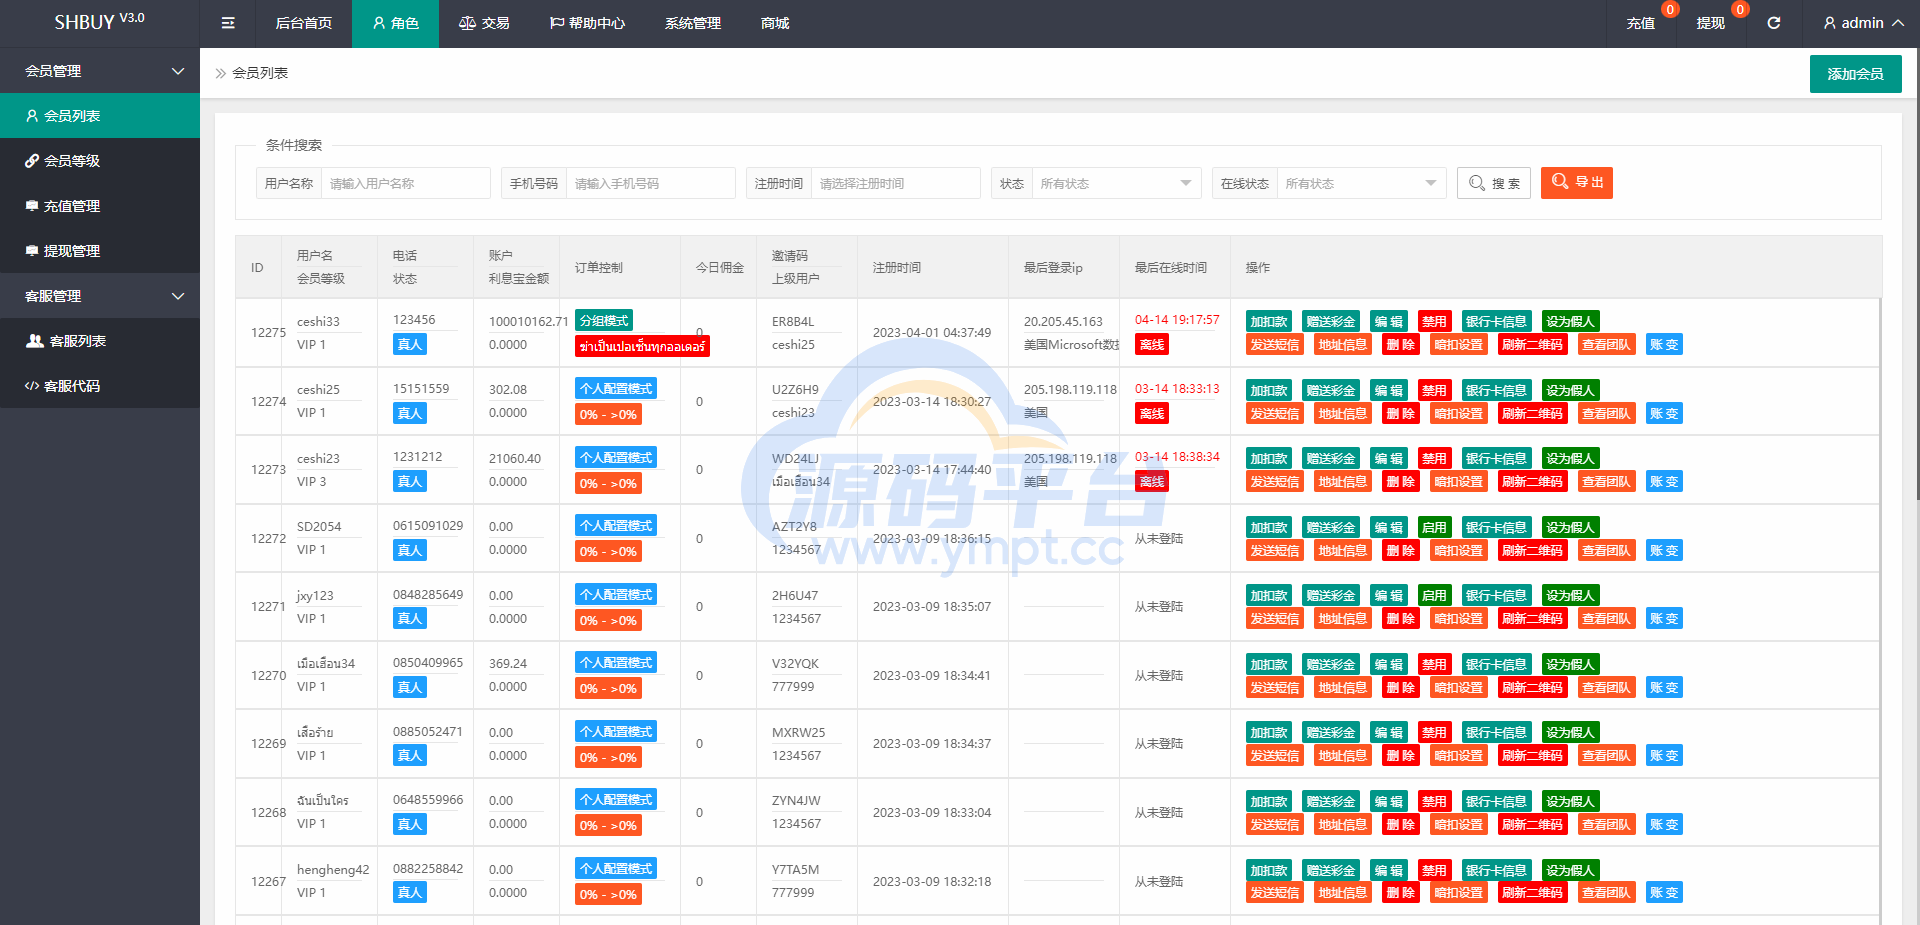
Task: Open the 状态 dropdown
Action: pyautogui.click(x=1116, y=183)
